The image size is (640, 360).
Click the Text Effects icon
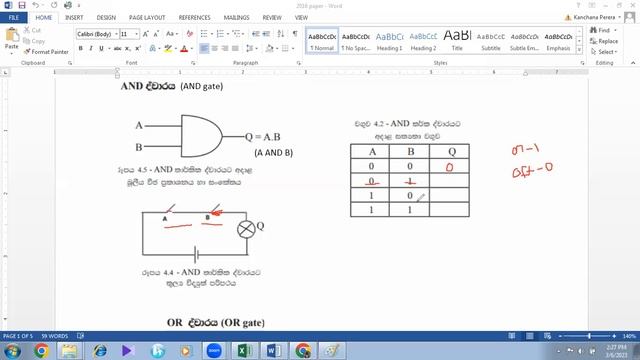153,49
